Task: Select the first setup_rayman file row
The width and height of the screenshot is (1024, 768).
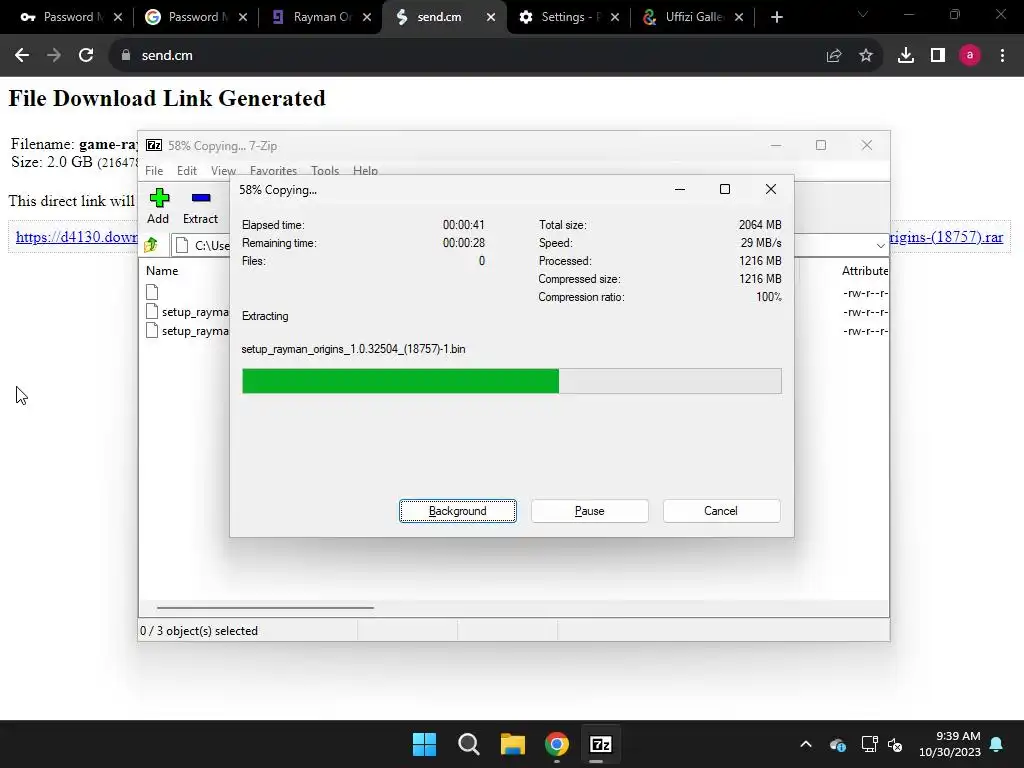Action: tap(187, 312)
